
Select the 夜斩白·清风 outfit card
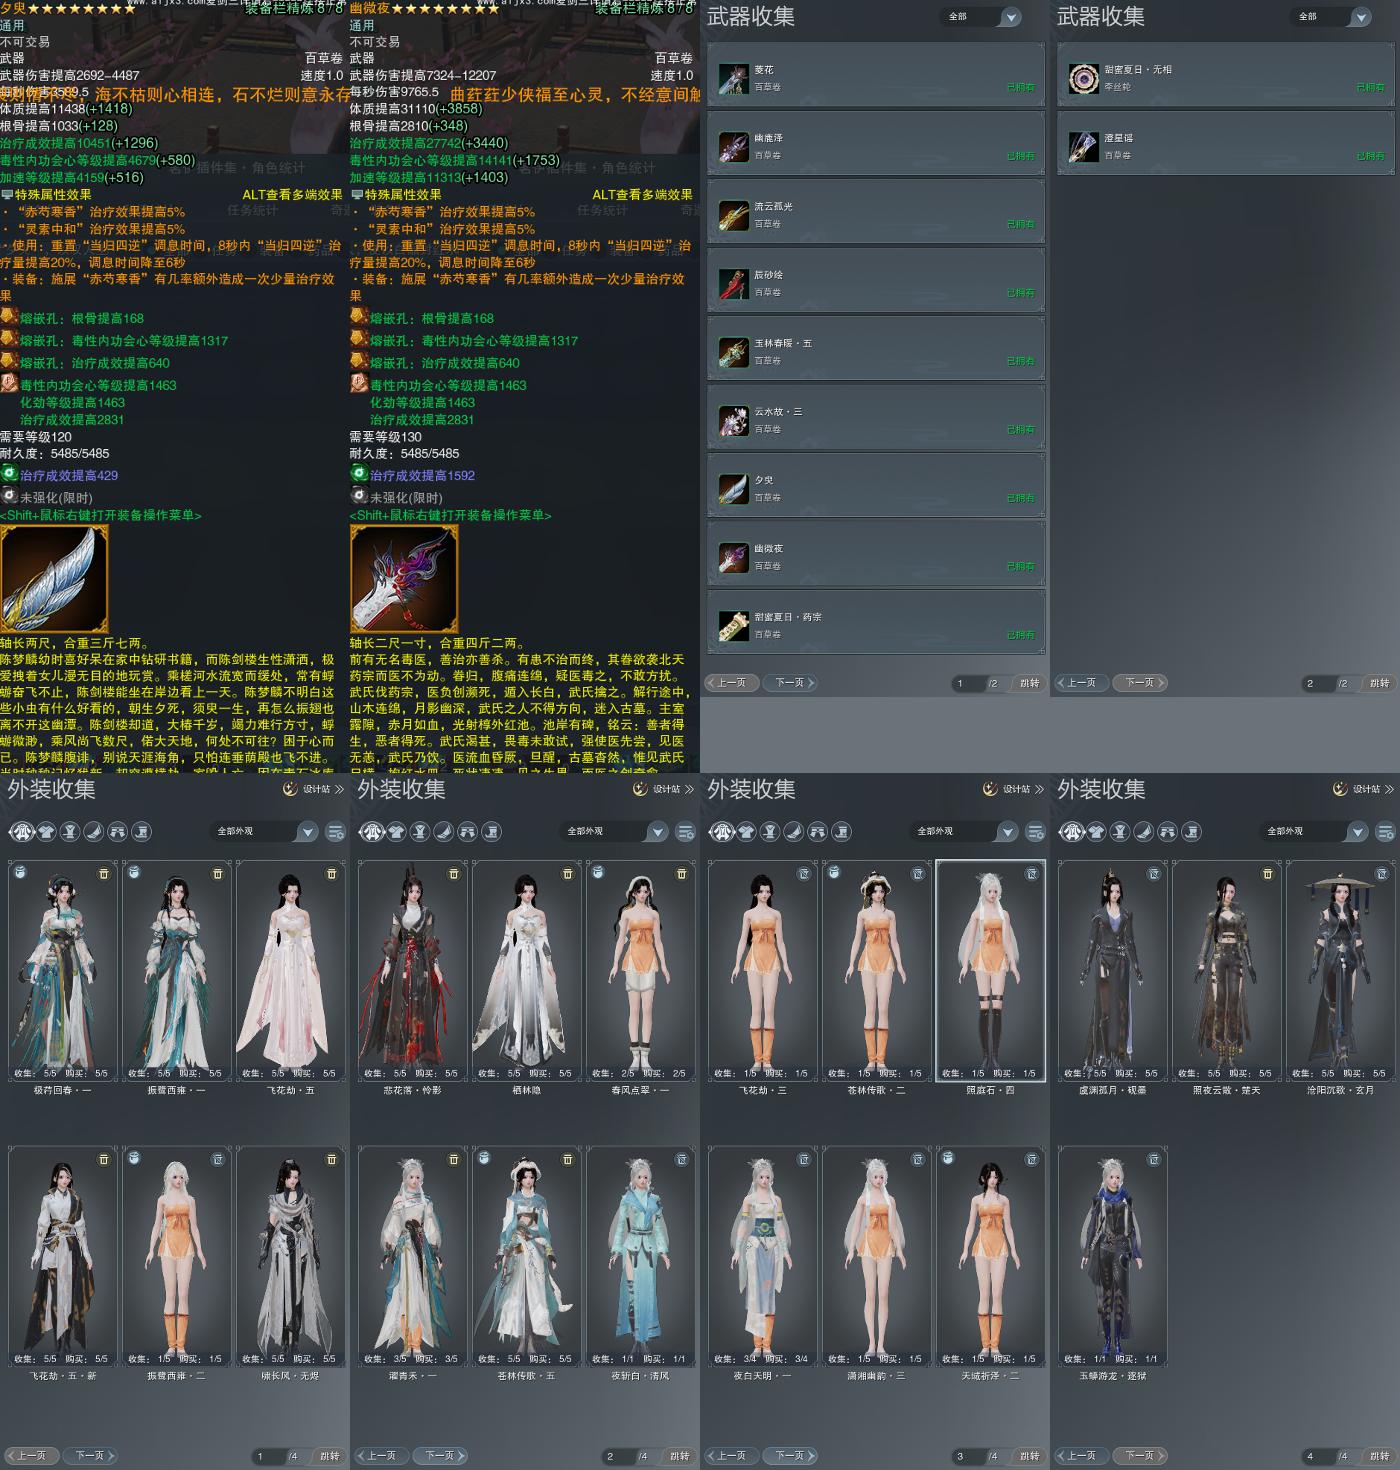click(640, 1256)
